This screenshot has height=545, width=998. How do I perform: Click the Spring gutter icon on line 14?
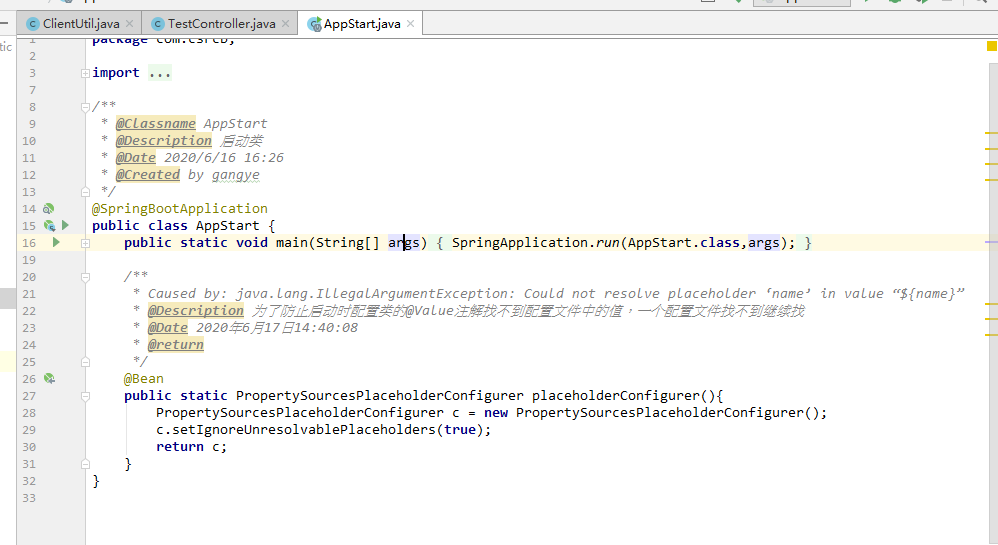coord(48,209)
